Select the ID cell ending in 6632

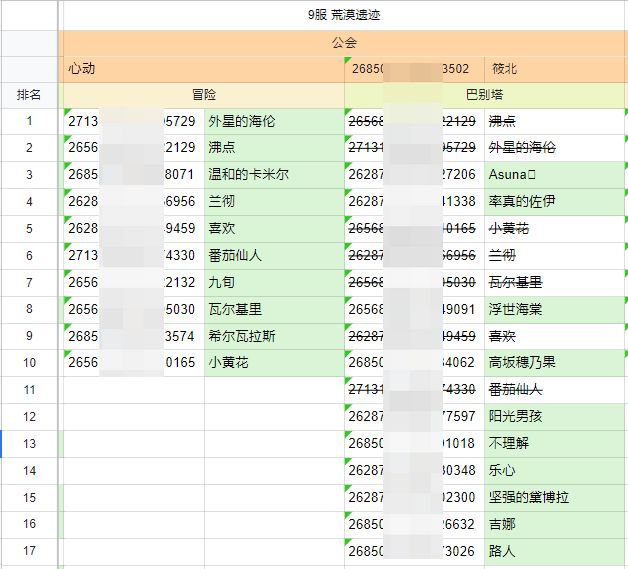[x=414, y=525]
